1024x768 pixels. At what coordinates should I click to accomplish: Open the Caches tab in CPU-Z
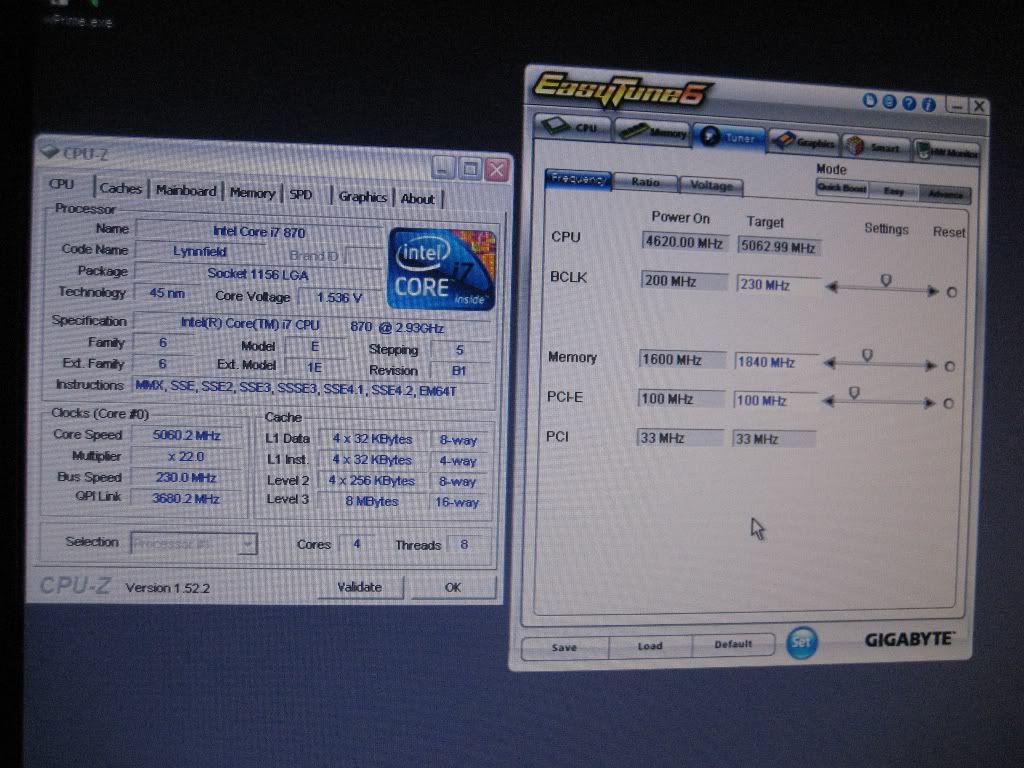point(121,188)
